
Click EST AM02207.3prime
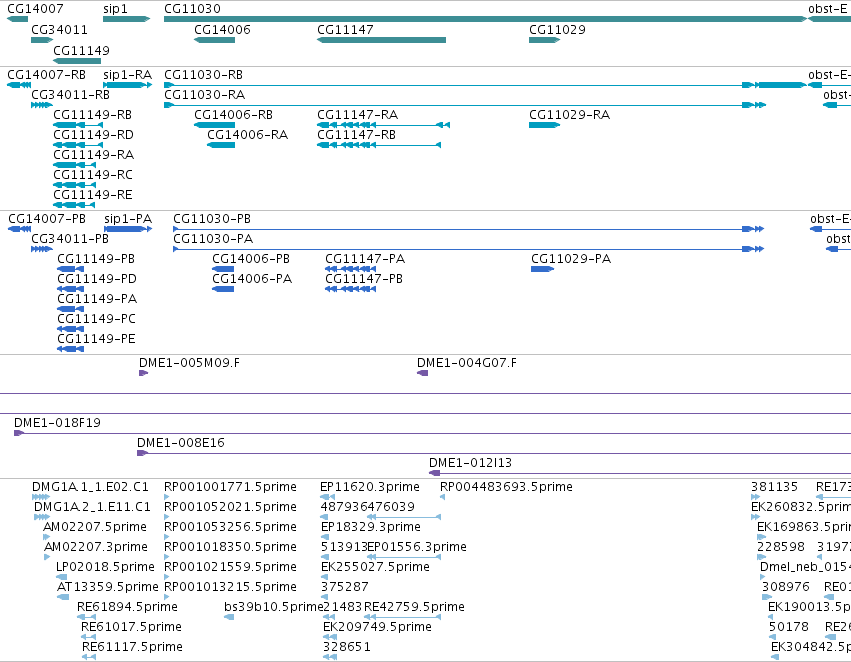(x=96, y=548)
